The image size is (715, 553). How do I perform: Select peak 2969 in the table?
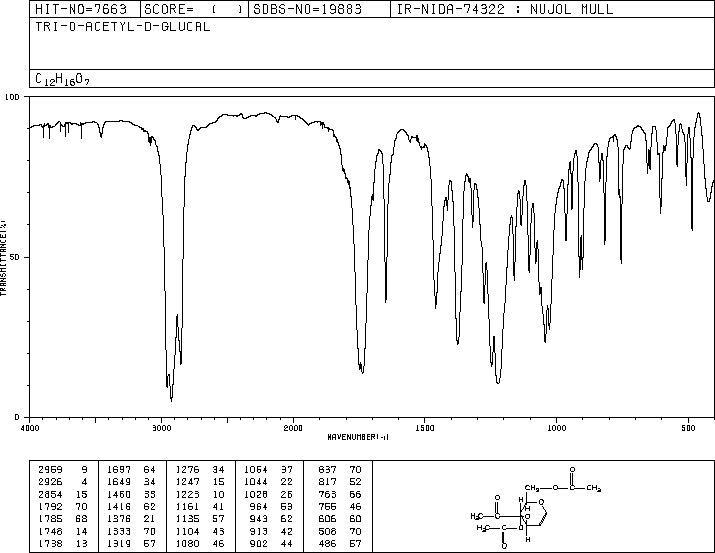pyautogui.click(x=50, y=470)
